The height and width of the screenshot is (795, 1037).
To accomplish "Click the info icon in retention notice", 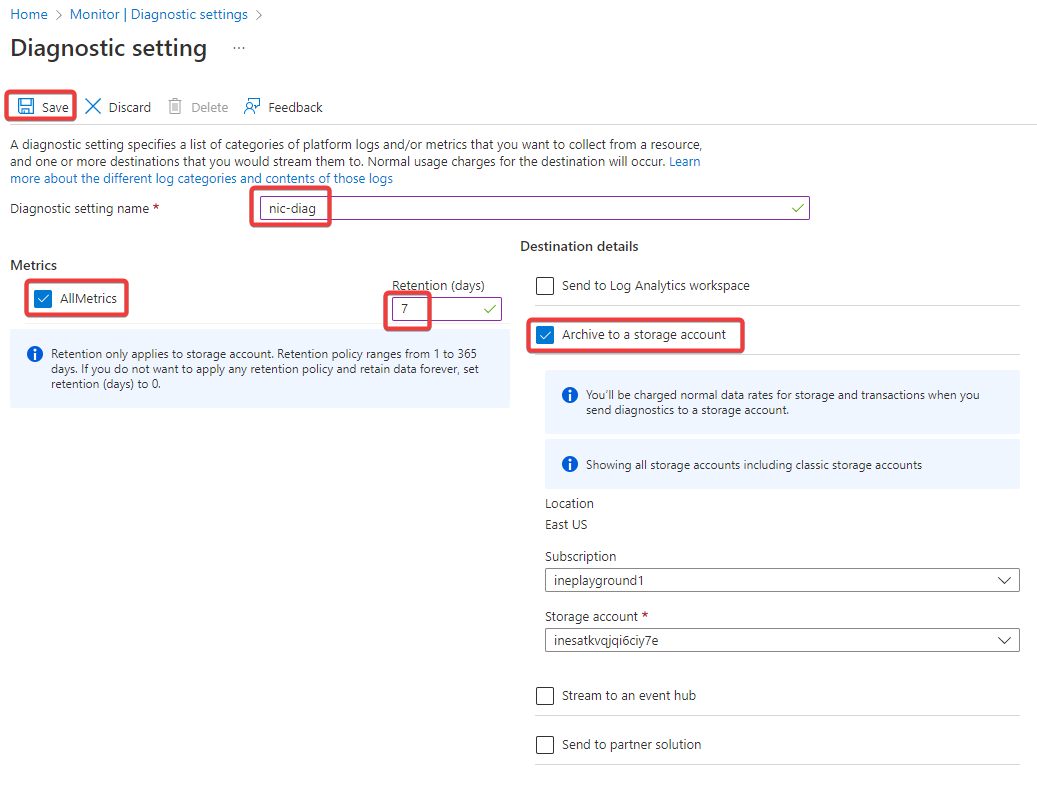I will coord(35,354).
